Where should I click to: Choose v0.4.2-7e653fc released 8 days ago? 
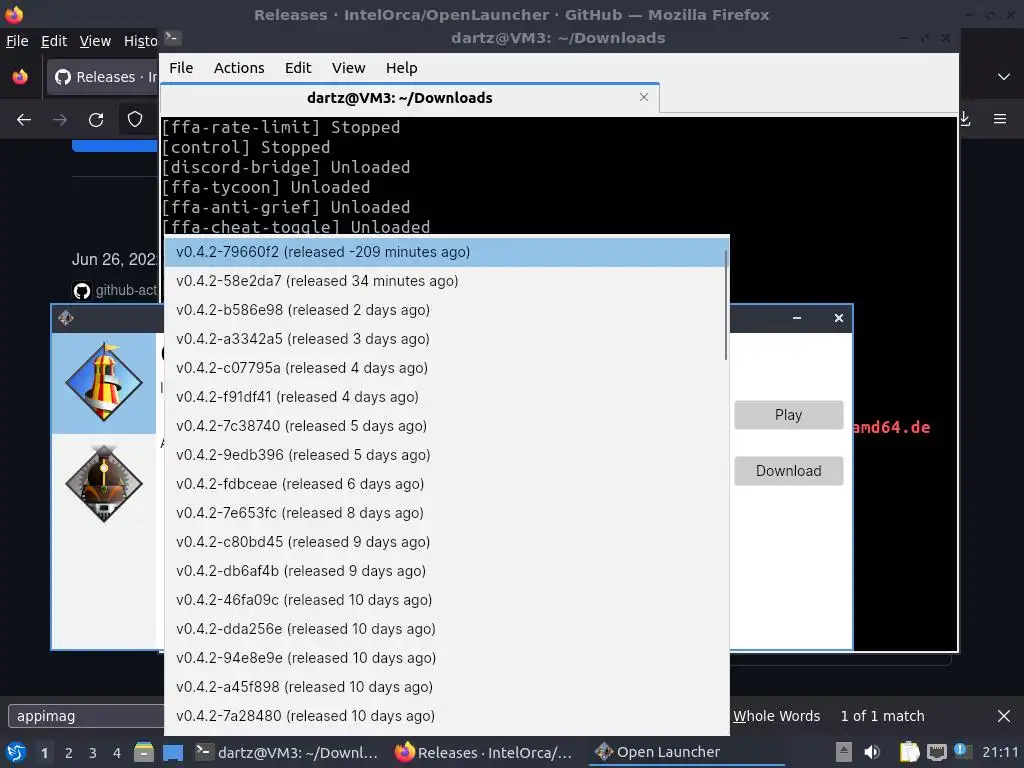[x=444, y=513]
